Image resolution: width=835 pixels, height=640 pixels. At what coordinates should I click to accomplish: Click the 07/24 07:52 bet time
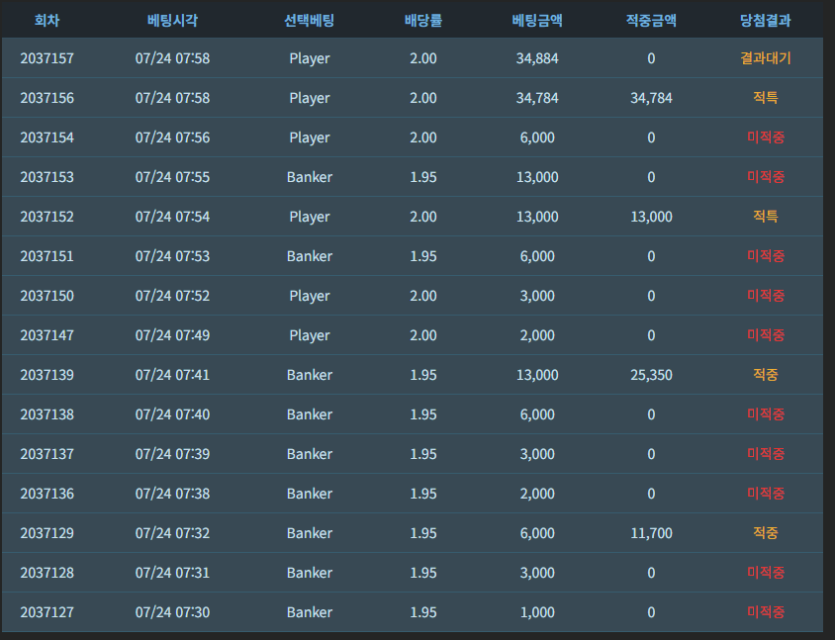[x=173, y=296]
